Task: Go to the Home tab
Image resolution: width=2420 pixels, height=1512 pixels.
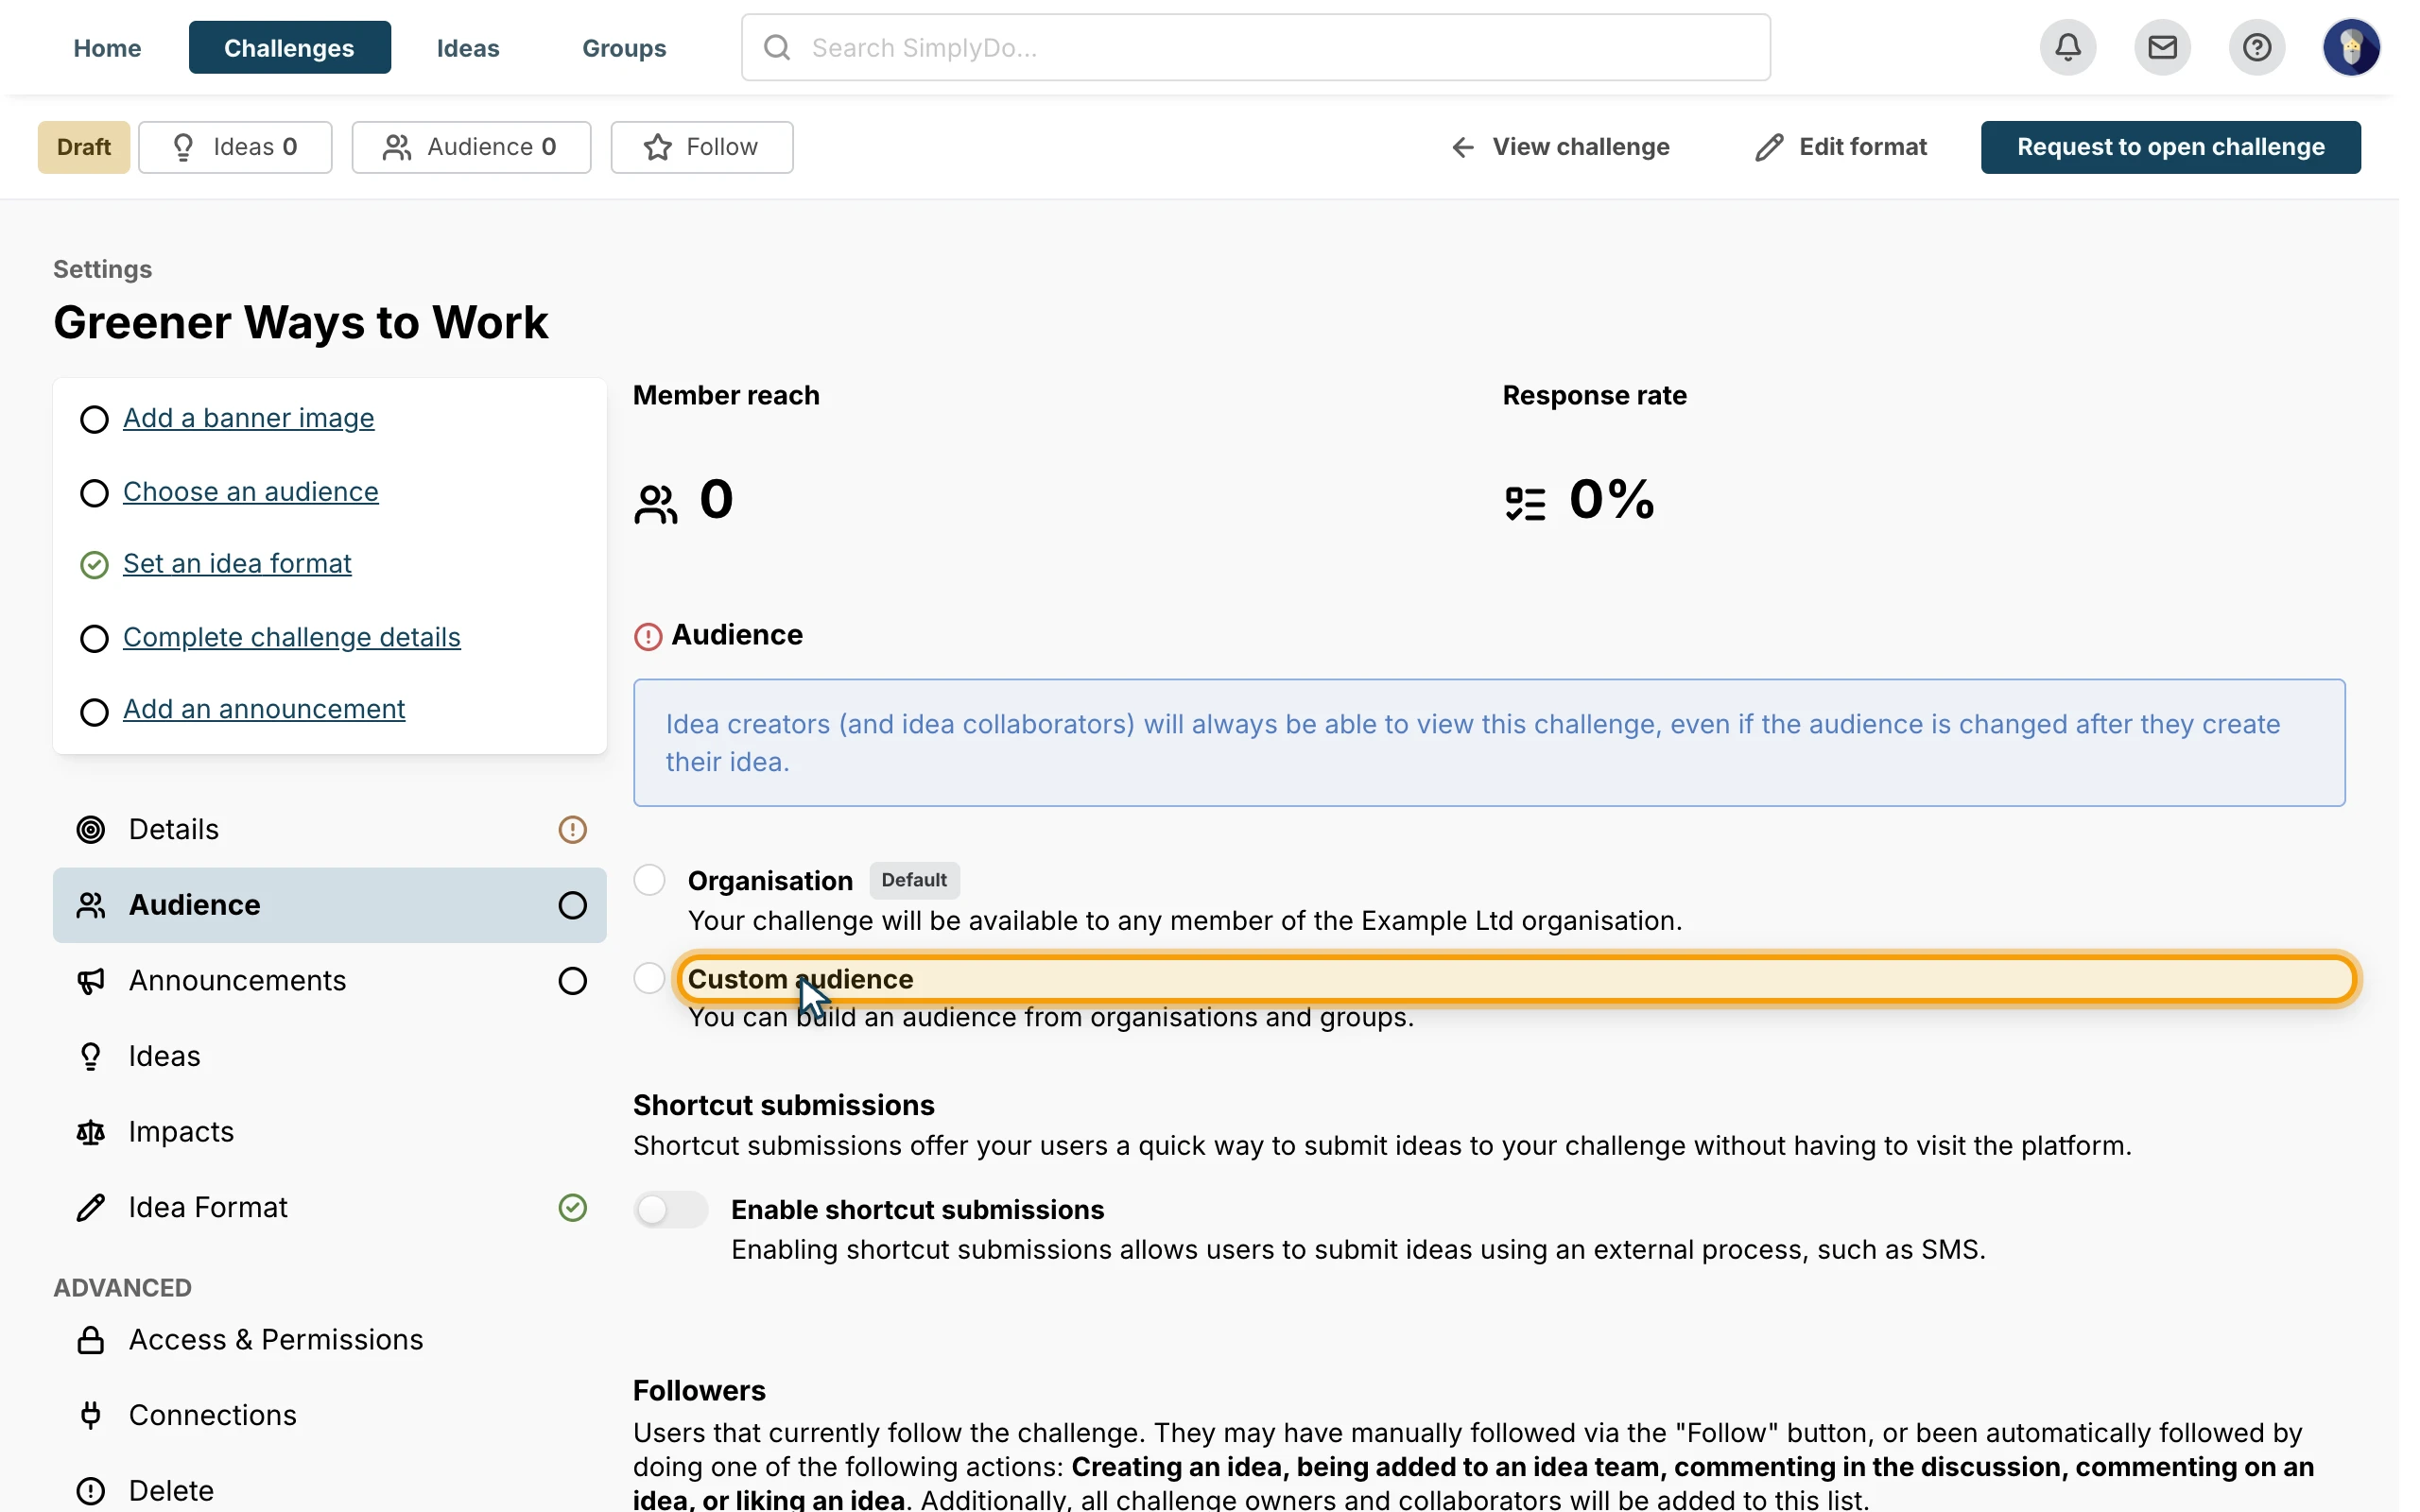Action: (107, 47)
